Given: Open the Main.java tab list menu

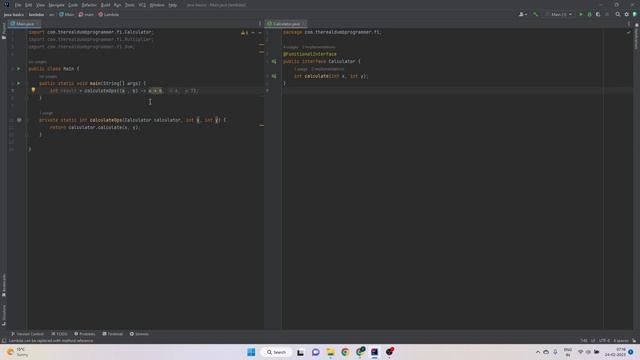Looking at the screenshot, I should (x=260, y=24).
